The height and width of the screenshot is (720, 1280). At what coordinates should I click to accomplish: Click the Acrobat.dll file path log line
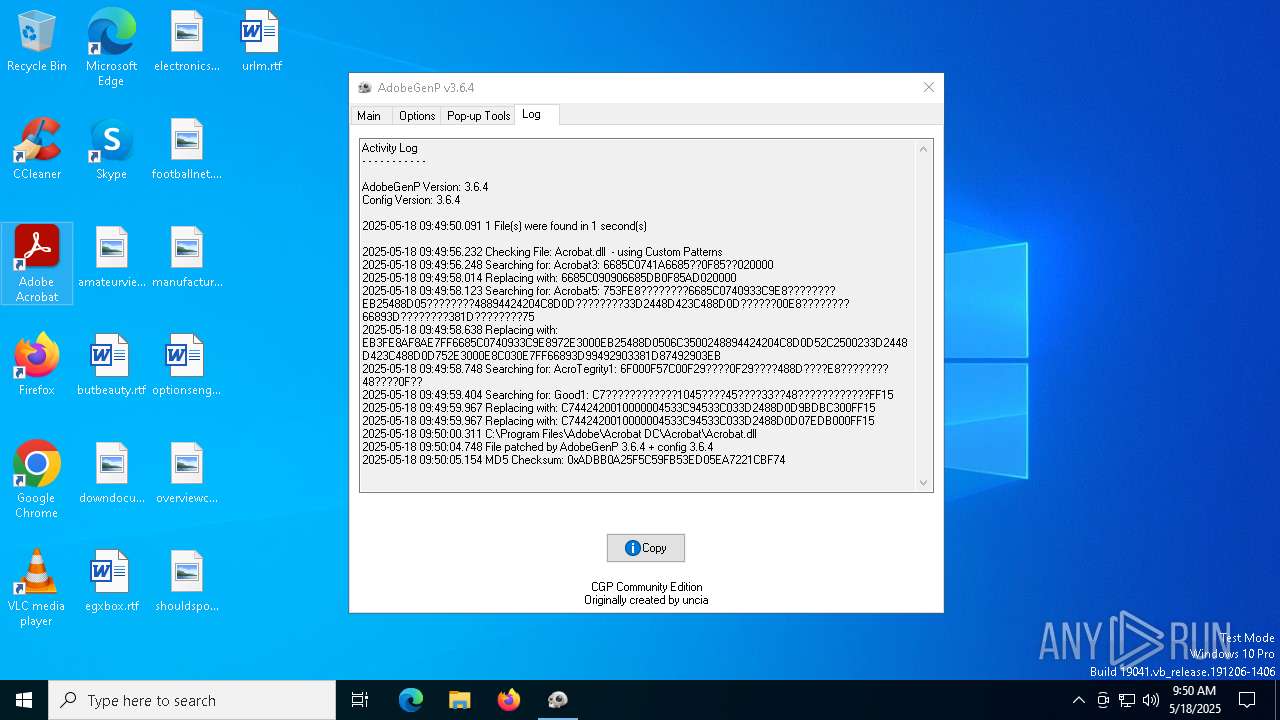pyautogui.click(x=559, y=434)
